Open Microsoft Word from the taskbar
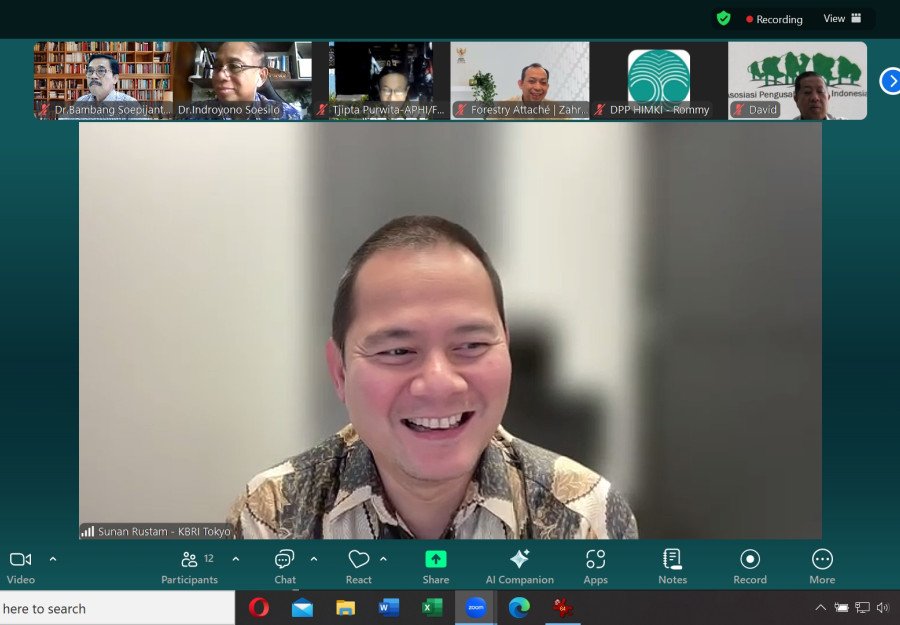This screenshot has height=625, width=900. [x=389, y=607]
